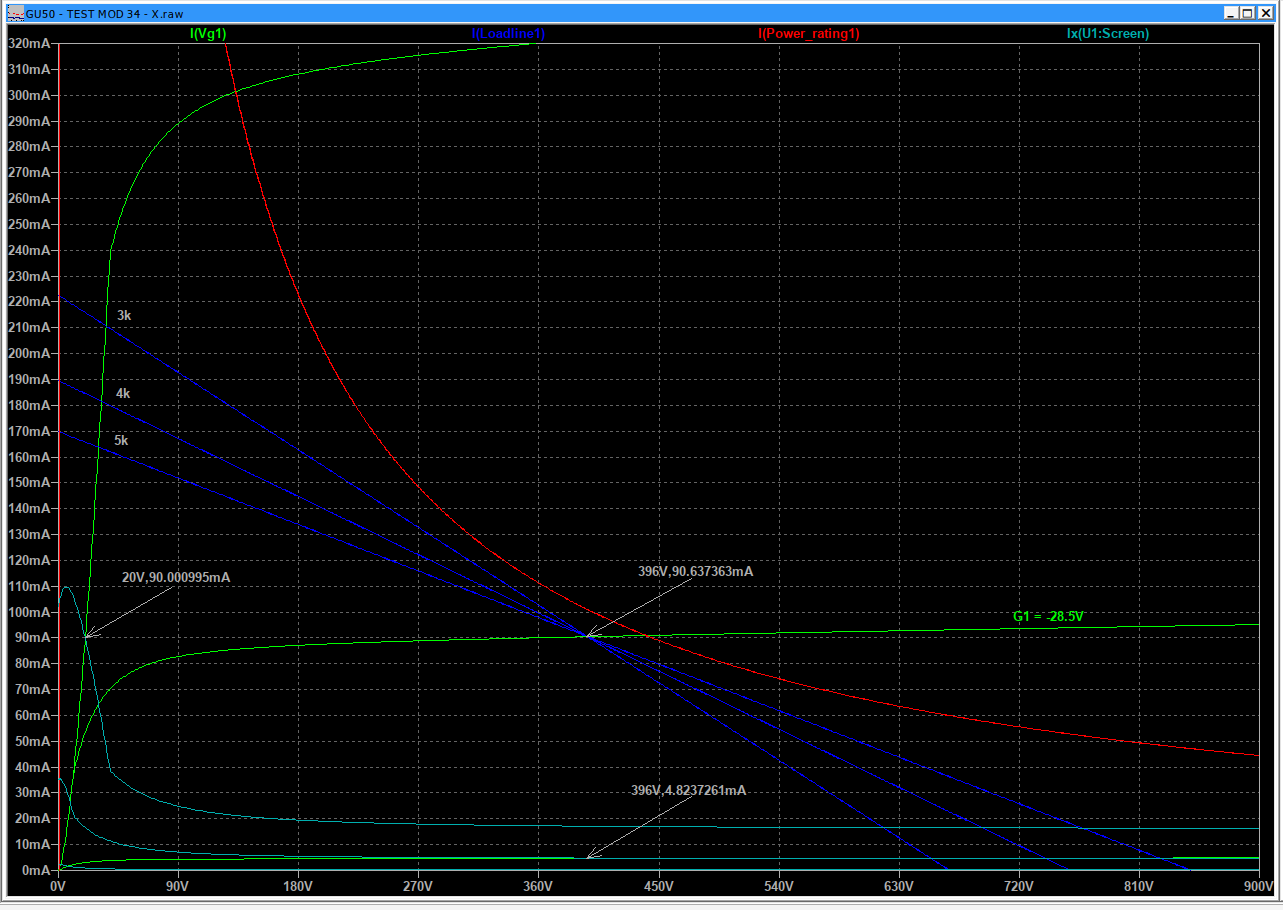
Task: Select the G1 = -28.5V curve label
Action: click(1047, 616)
